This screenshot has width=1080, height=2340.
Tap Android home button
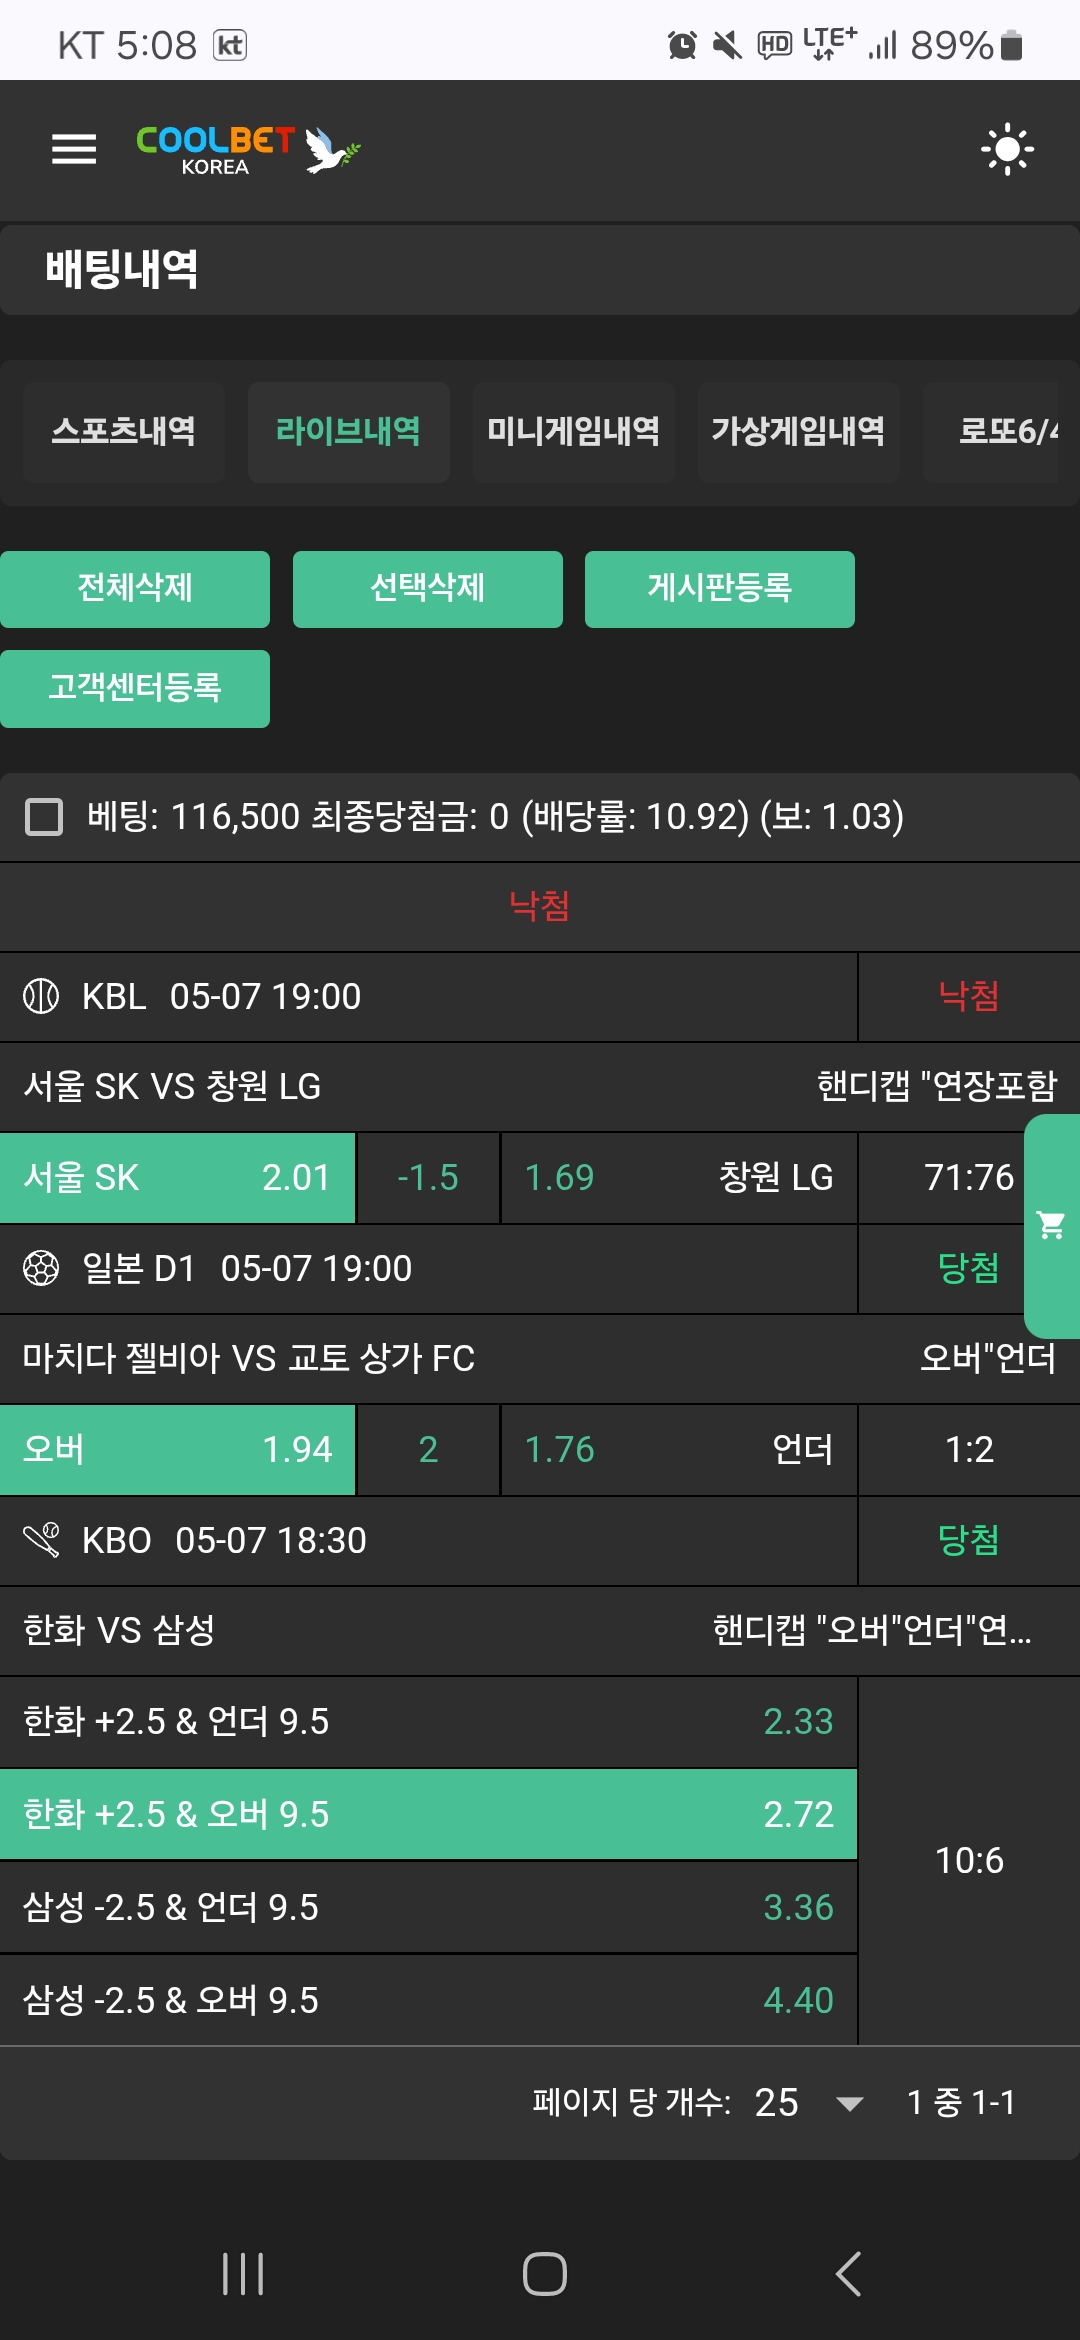pos(544,2274)
